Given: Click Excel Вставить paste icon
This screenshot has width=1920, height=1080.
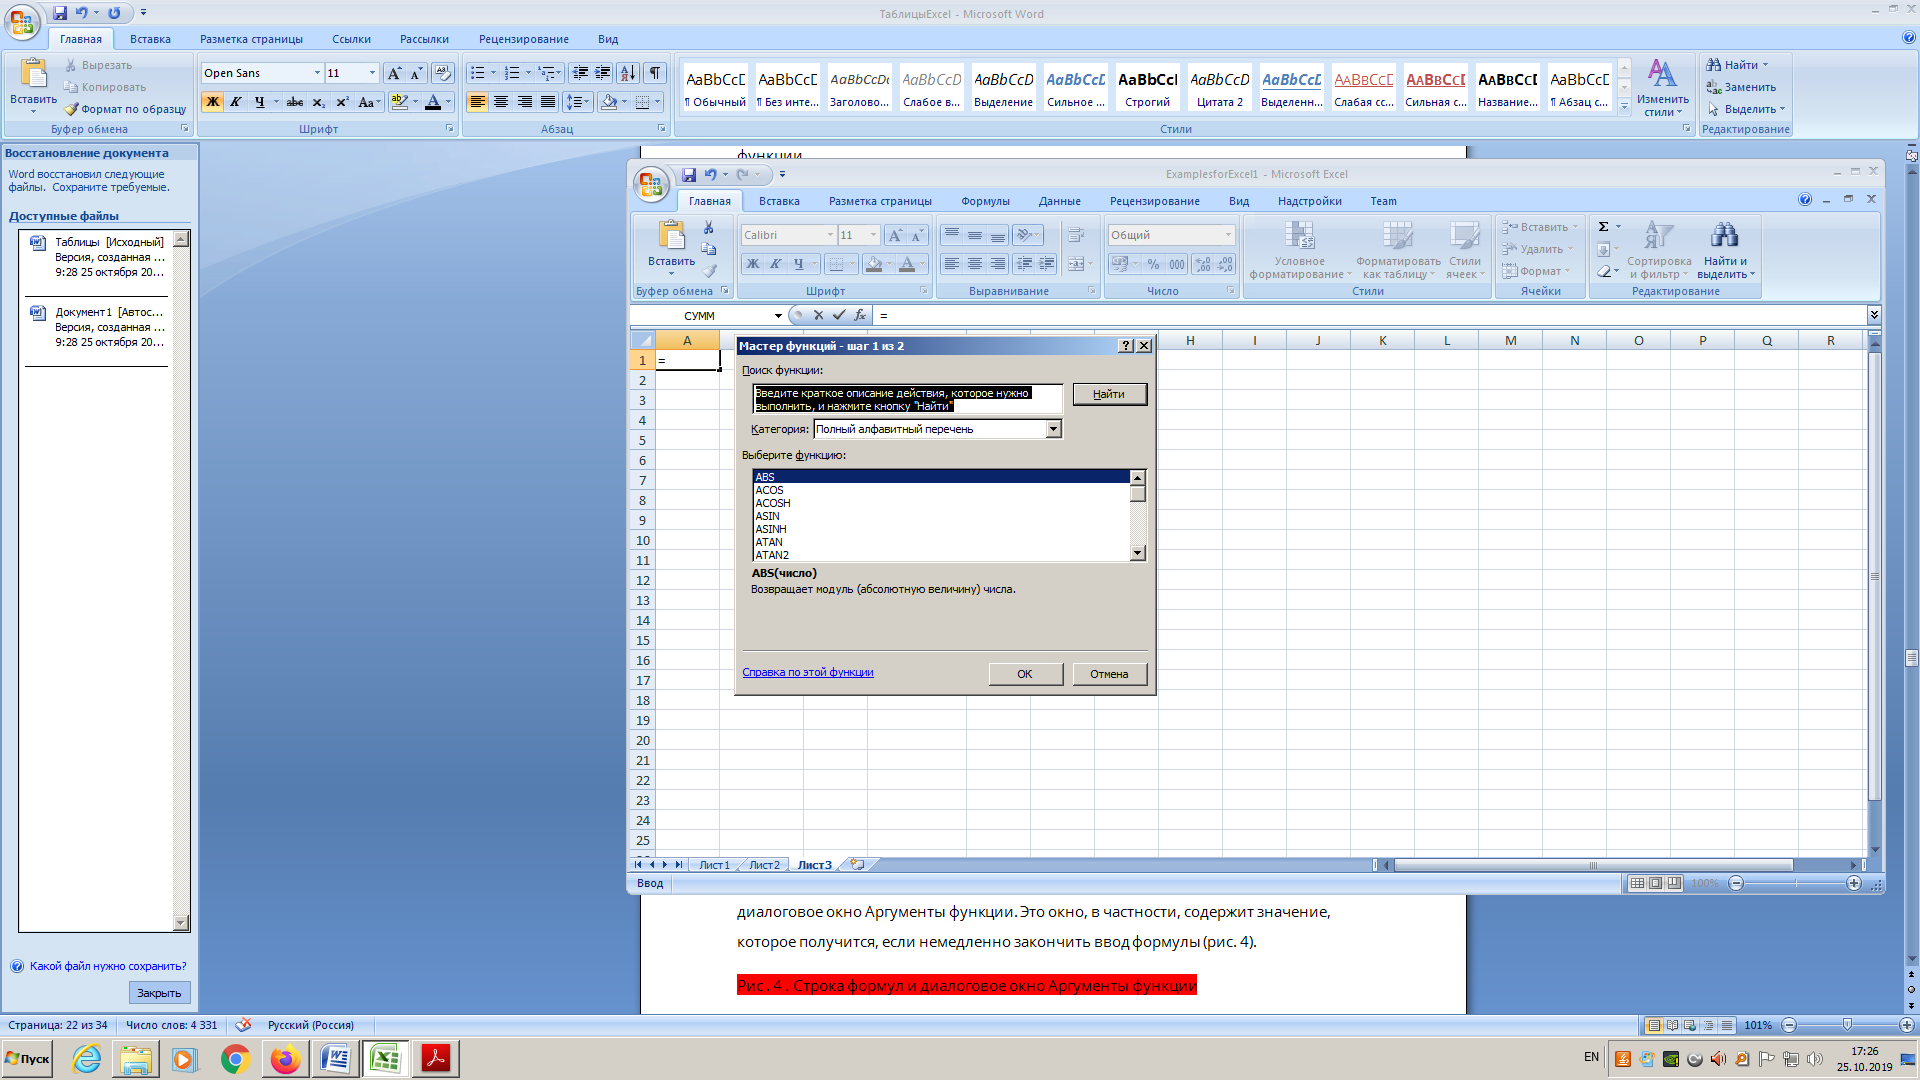Looking at the screenshot, I should [x=671, y=236].
